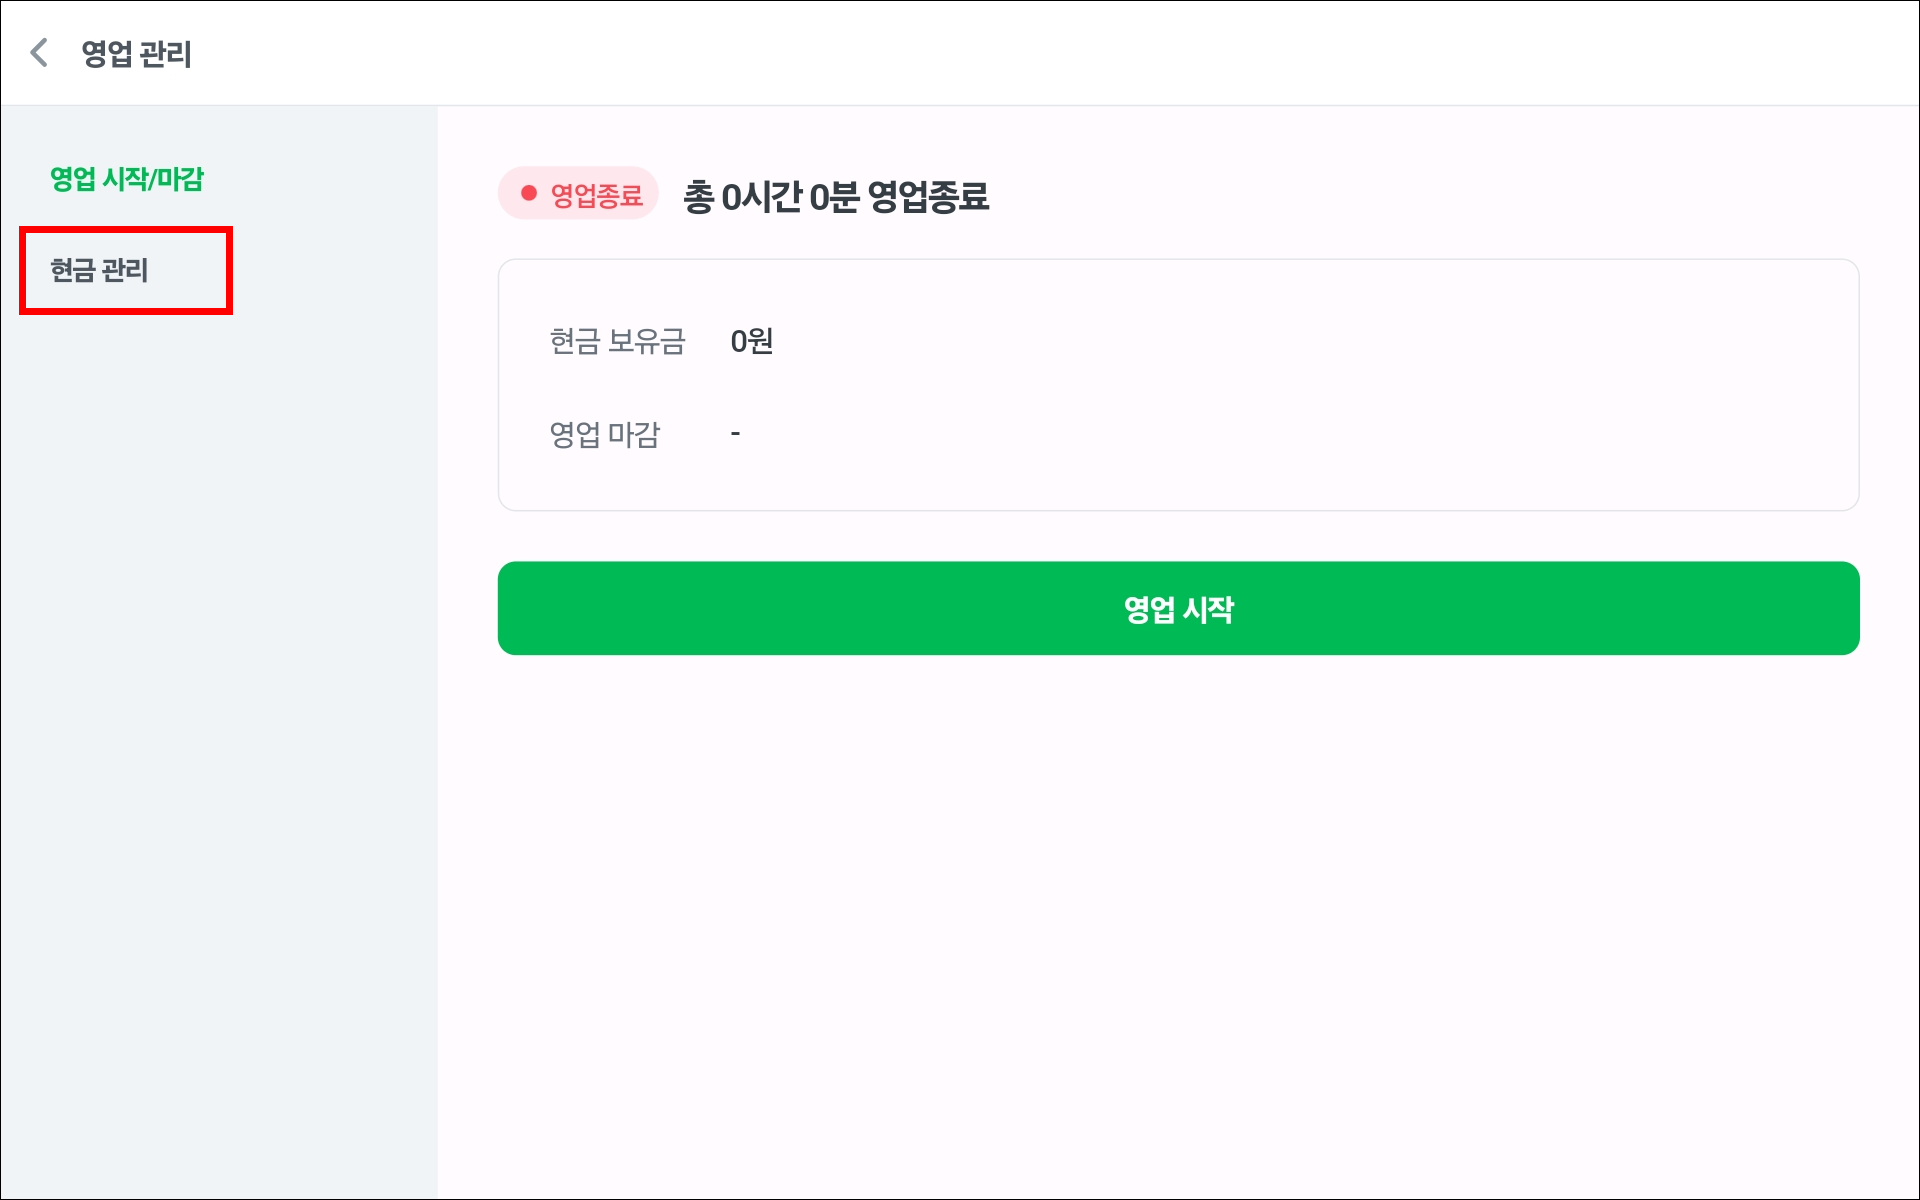Image resolution: width=1920 pixels, height=1200 pixels.
Task: Click empty space in the left sidebar
Action: [x=218, y=700]
